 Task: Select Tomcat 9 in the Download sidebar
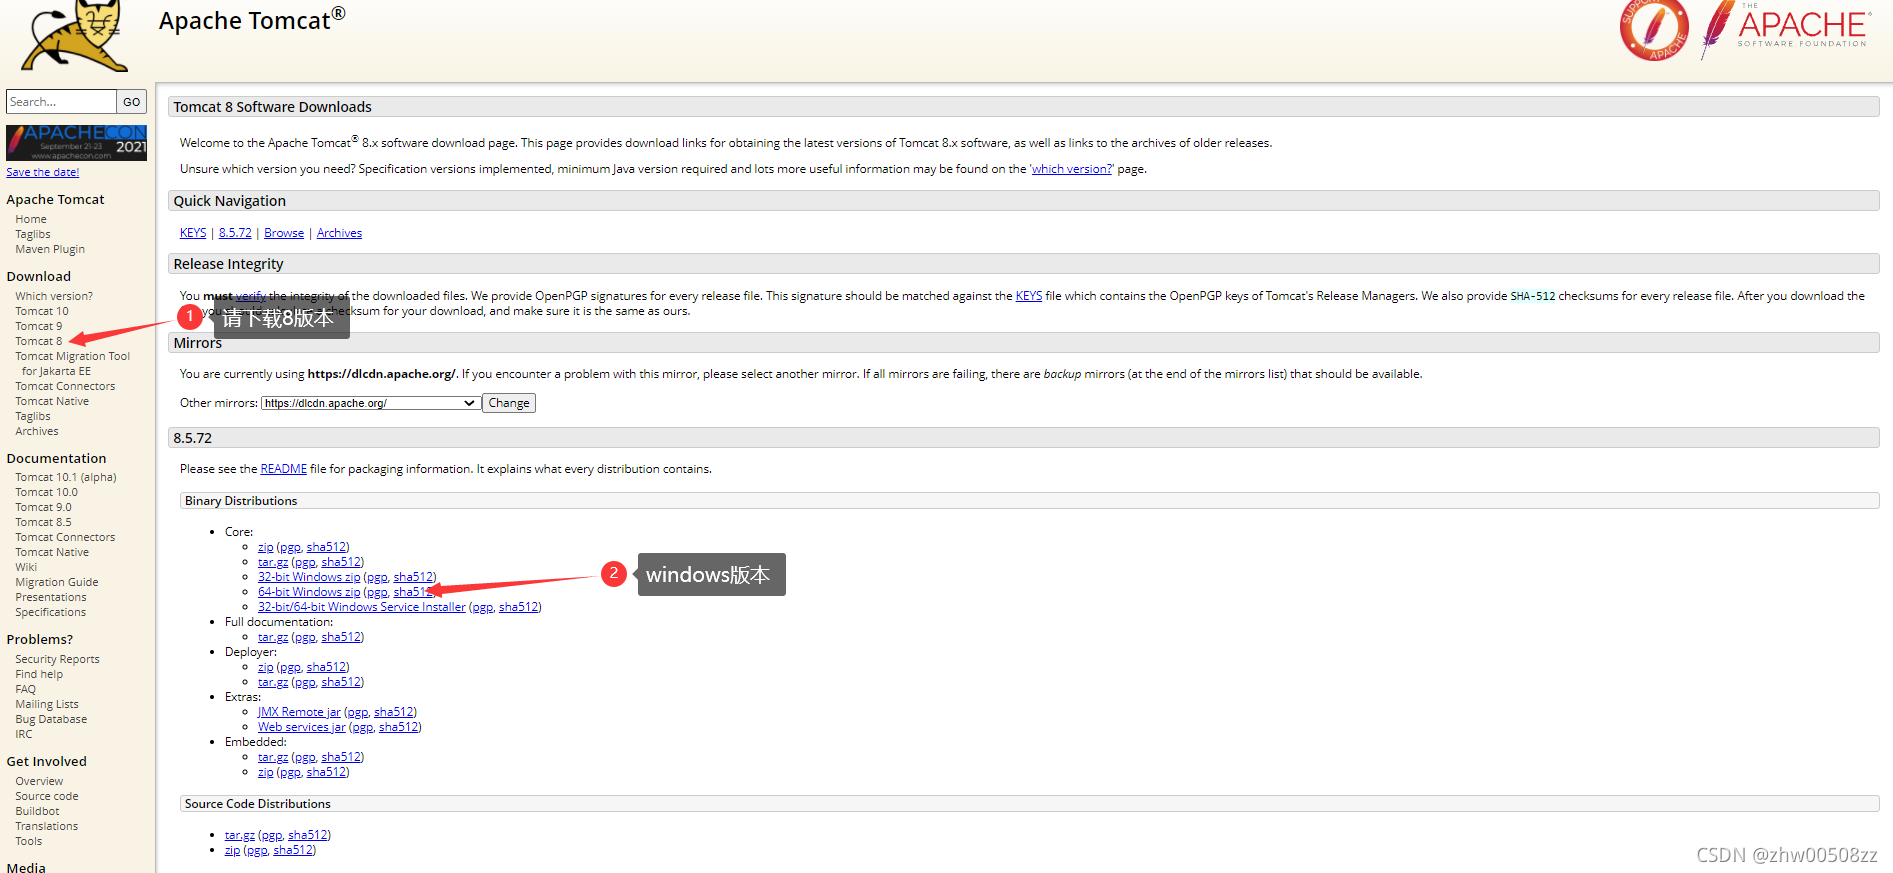(39, 326)
